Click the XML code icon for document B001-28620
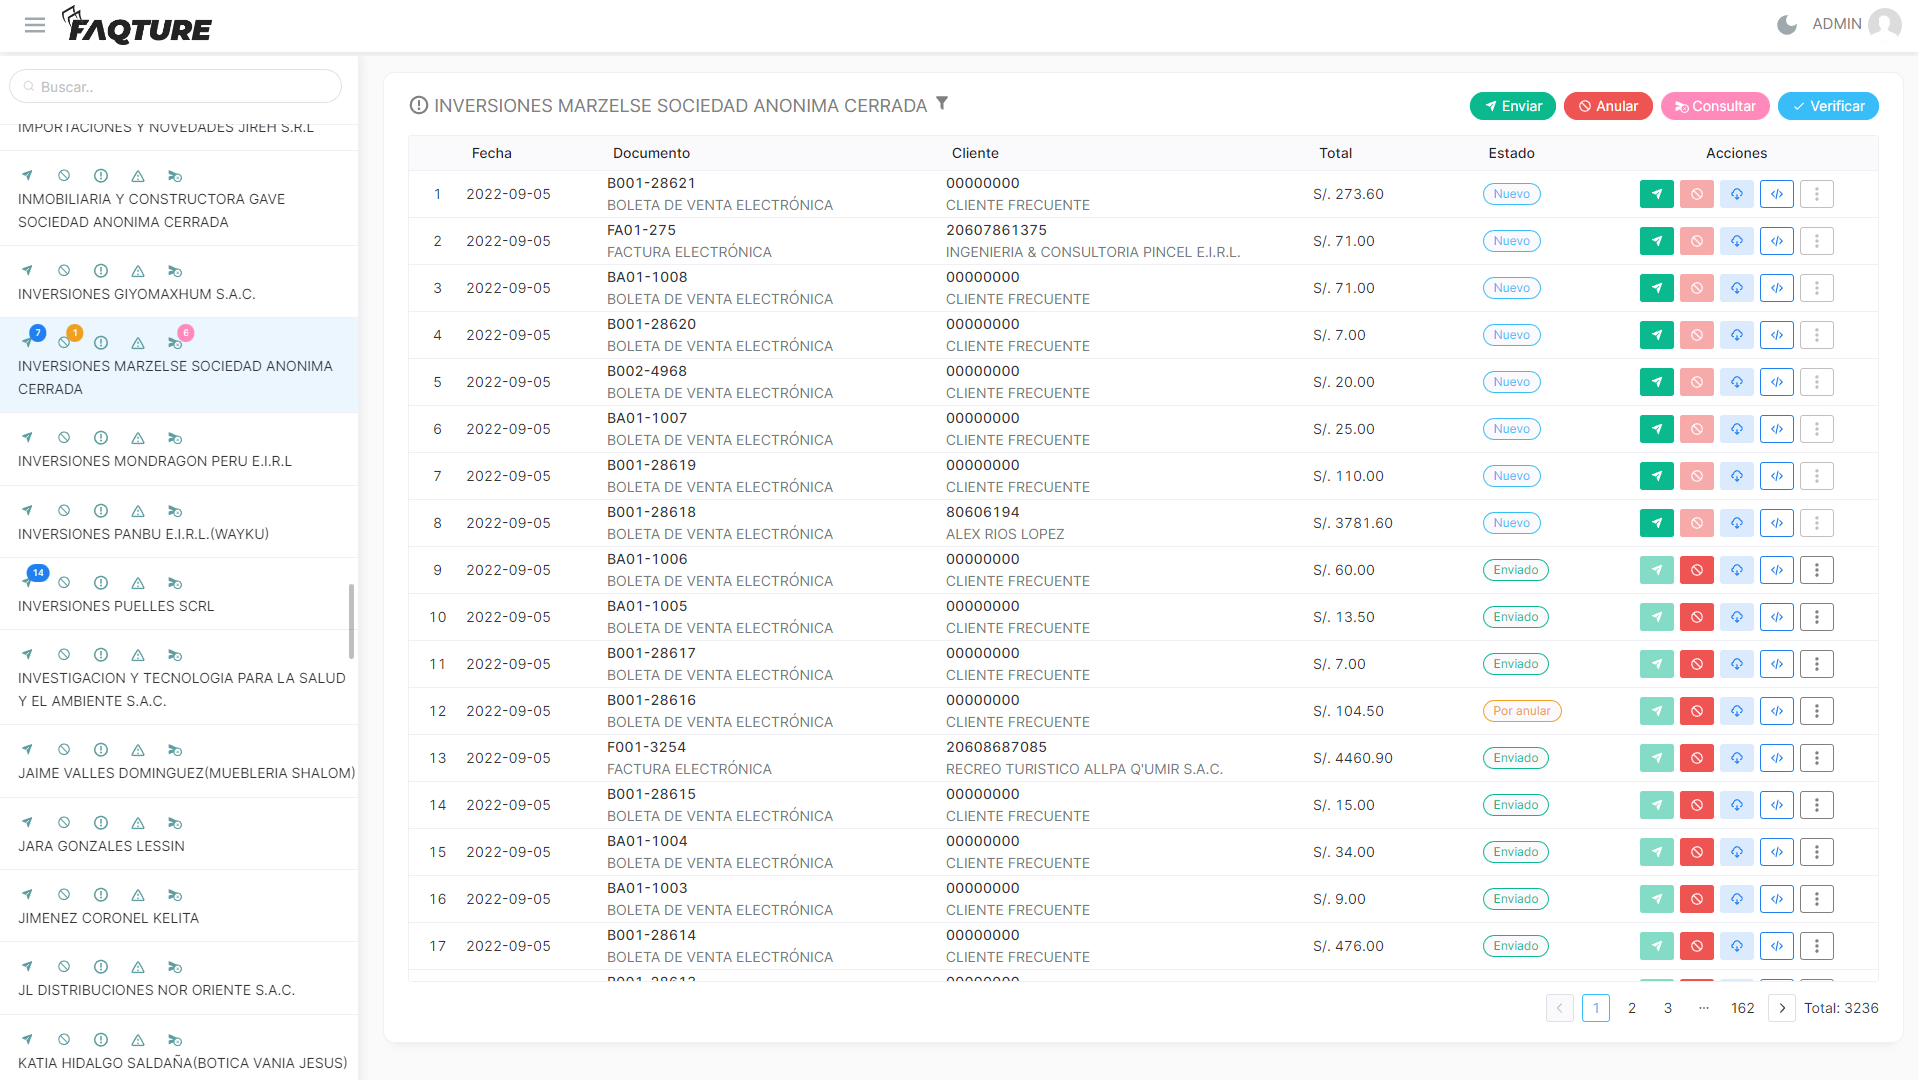The image size is (1918, 1080). click(x=1776, y=335)
